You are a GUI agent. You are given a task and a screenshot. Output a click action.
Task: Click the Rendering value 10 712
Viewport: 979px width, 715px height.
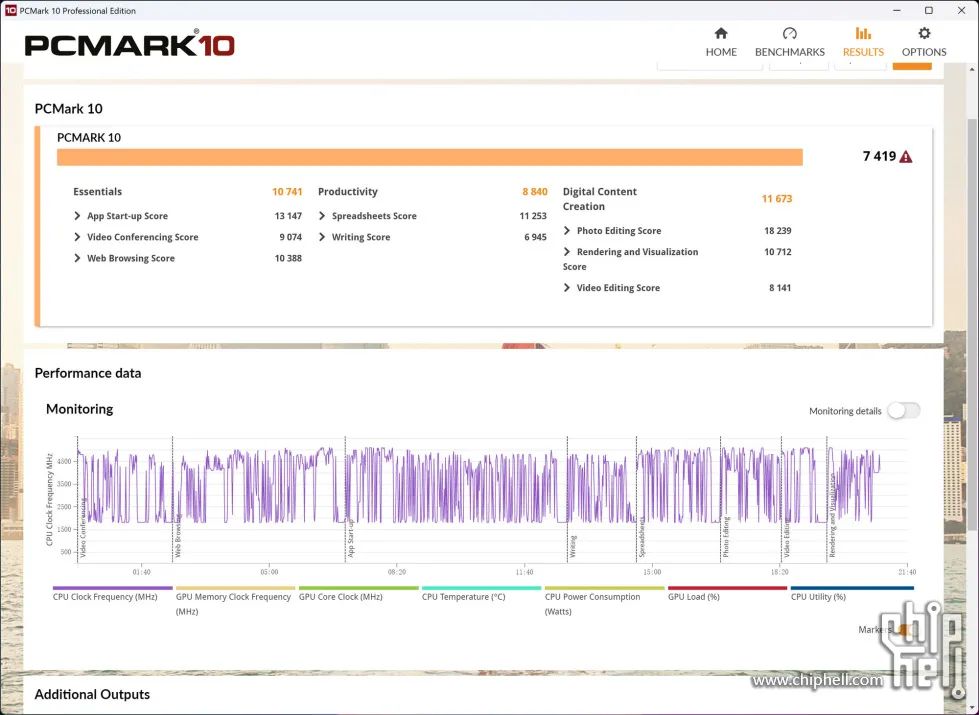pos(777,252)
